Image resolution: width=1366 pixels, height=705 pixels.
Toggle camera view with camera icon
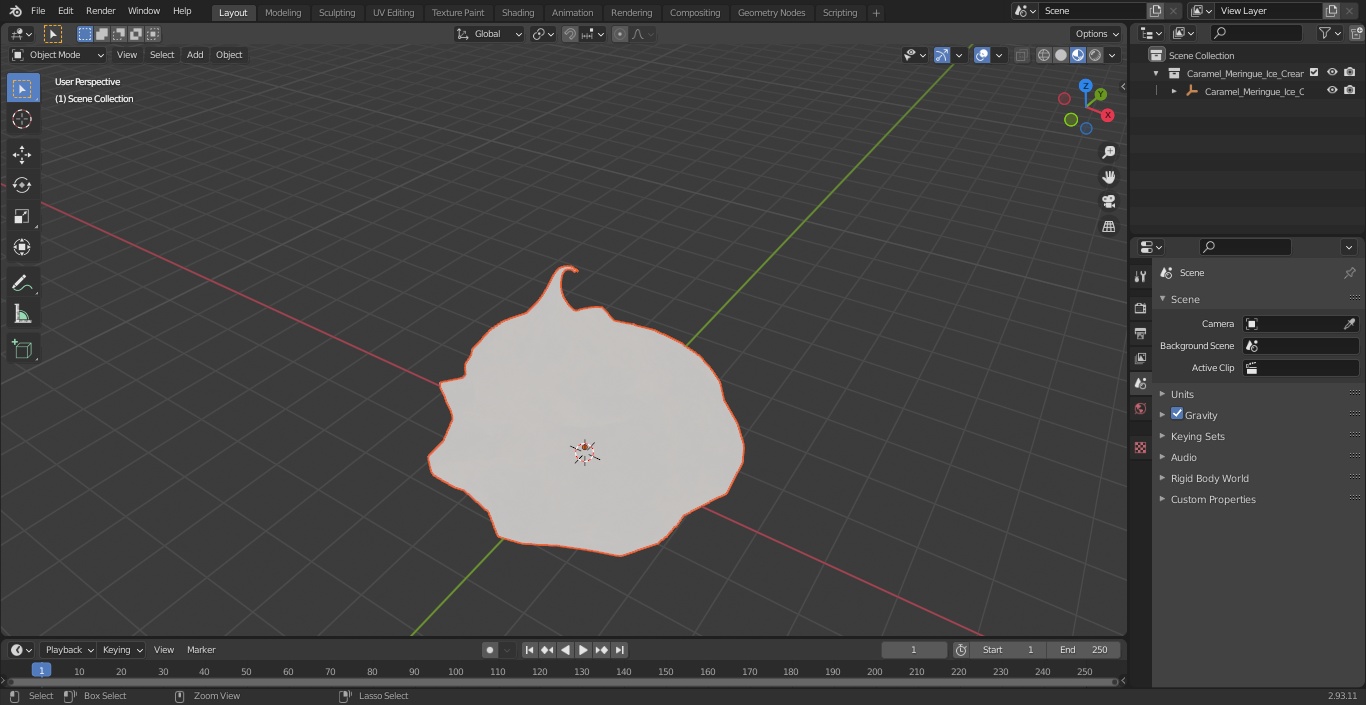(1109, 201)
